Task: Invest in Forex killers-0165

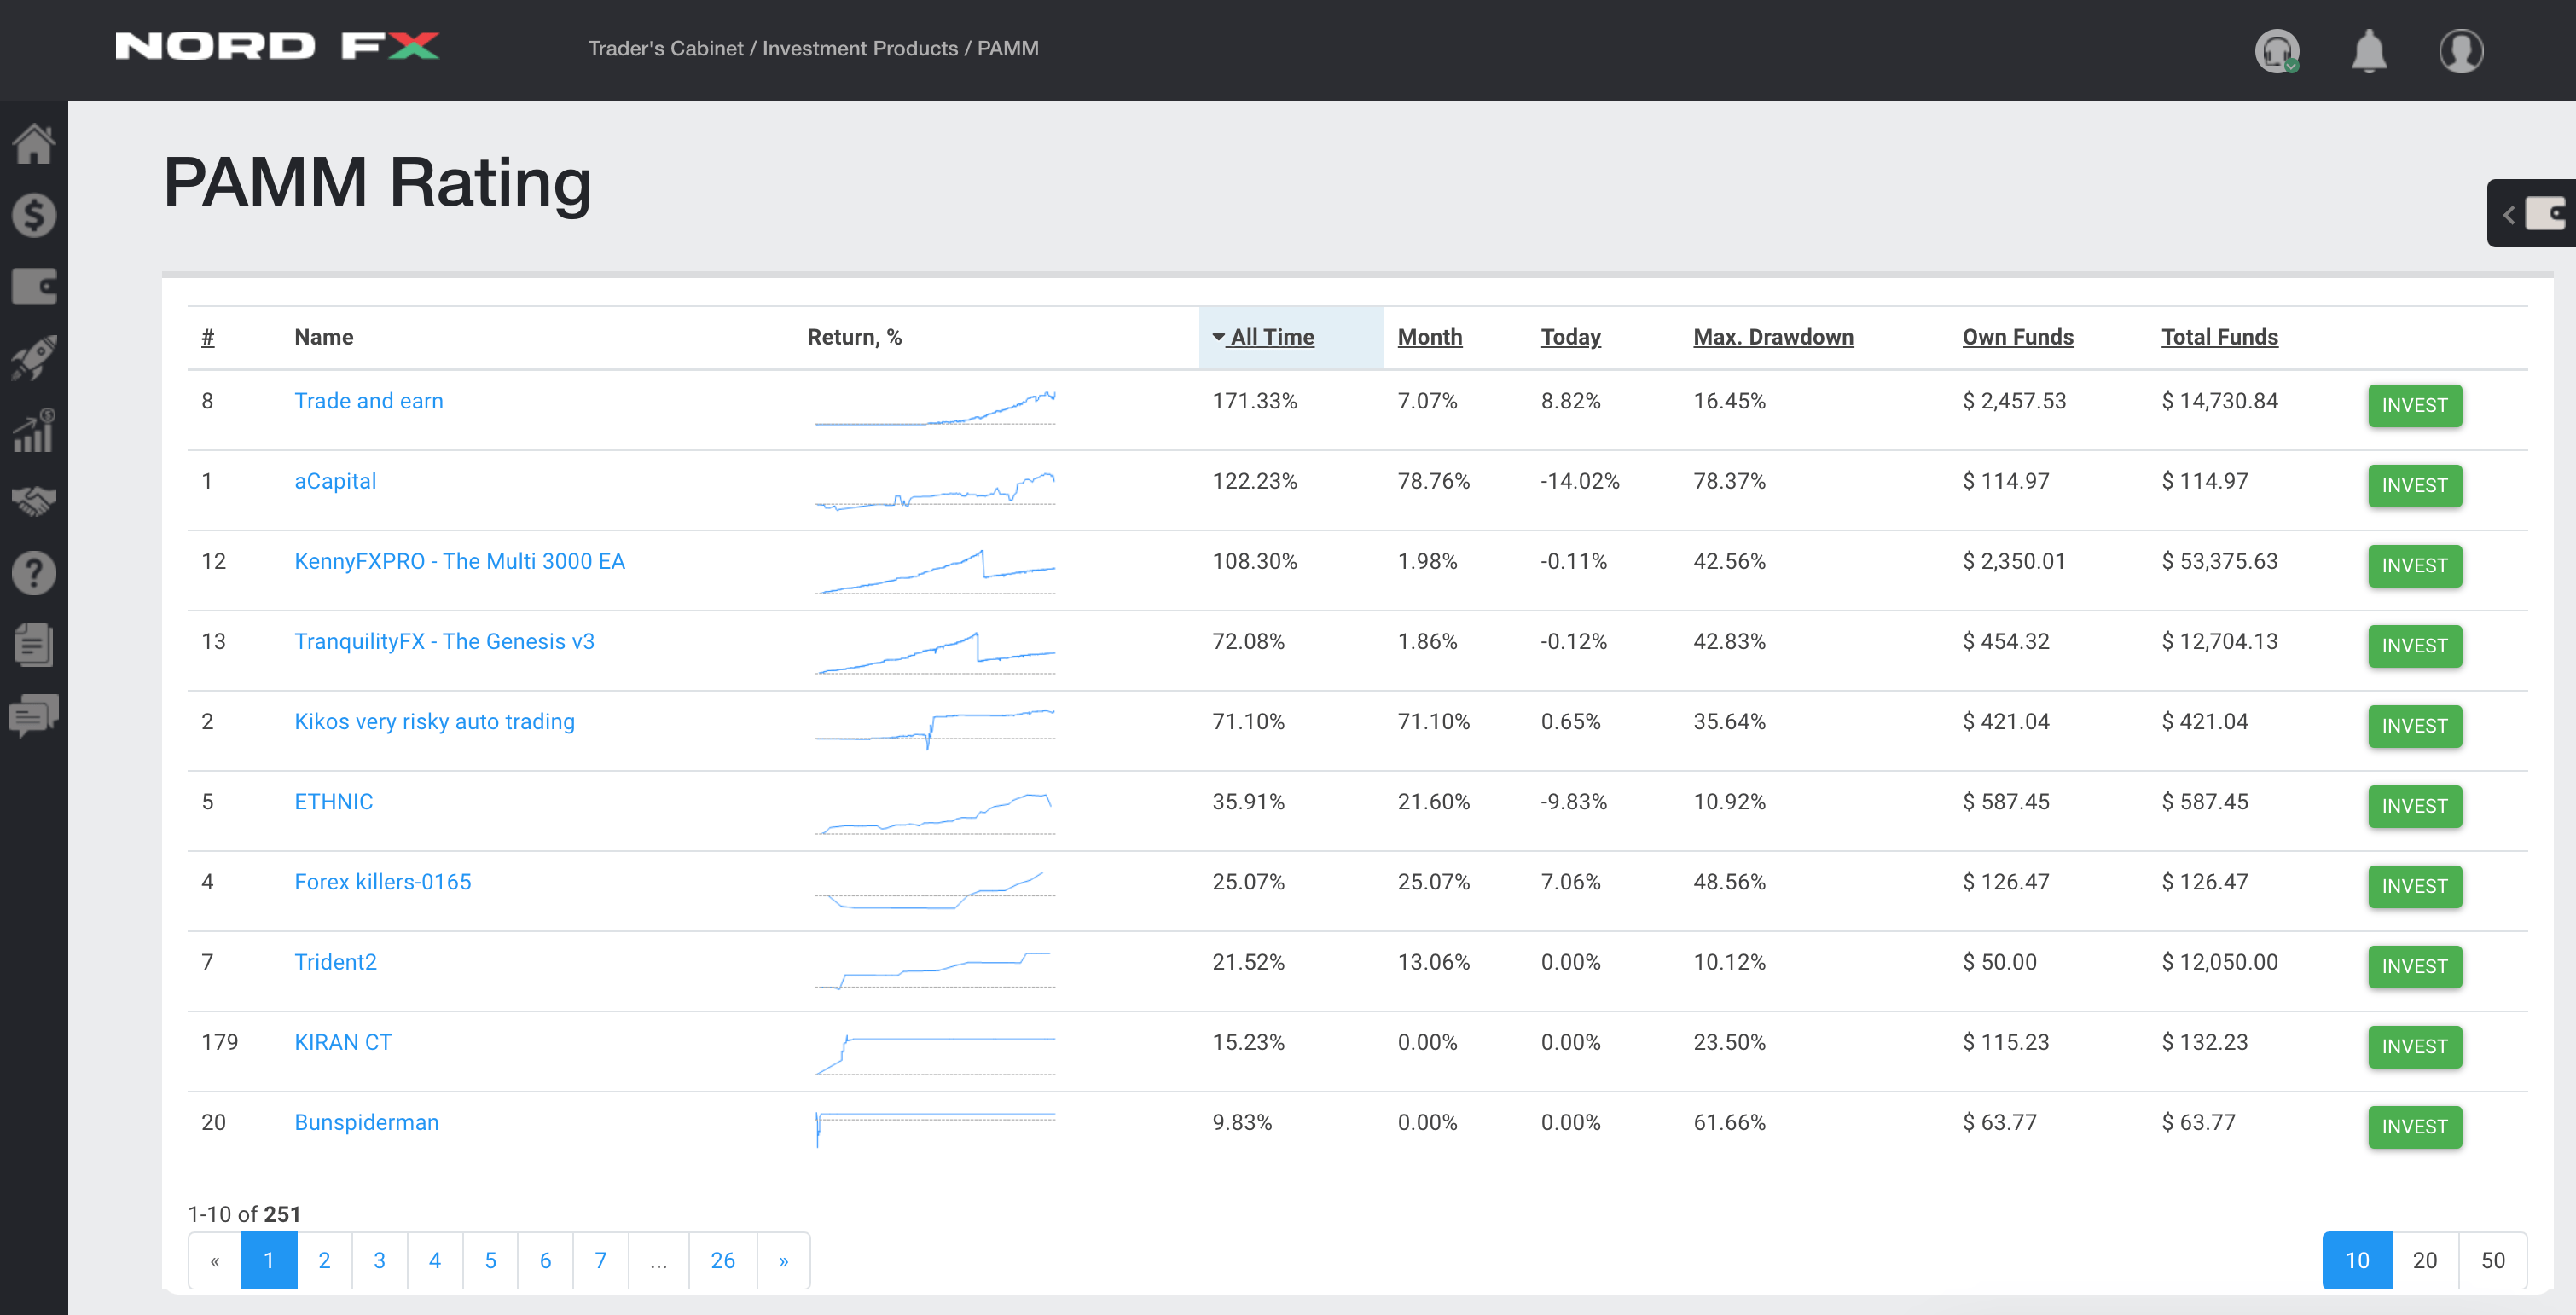Action: (x=2414, y=885)
